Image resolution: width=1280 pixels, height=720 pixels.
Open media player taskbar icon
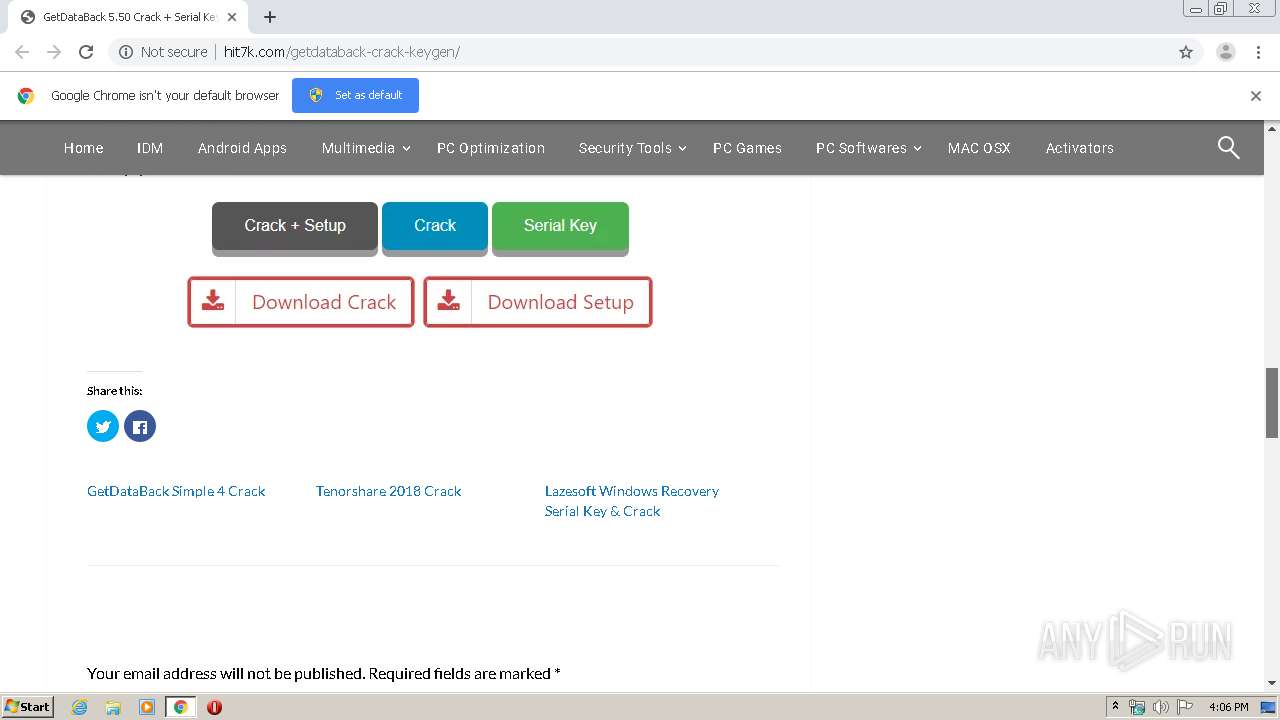point(146,707)
